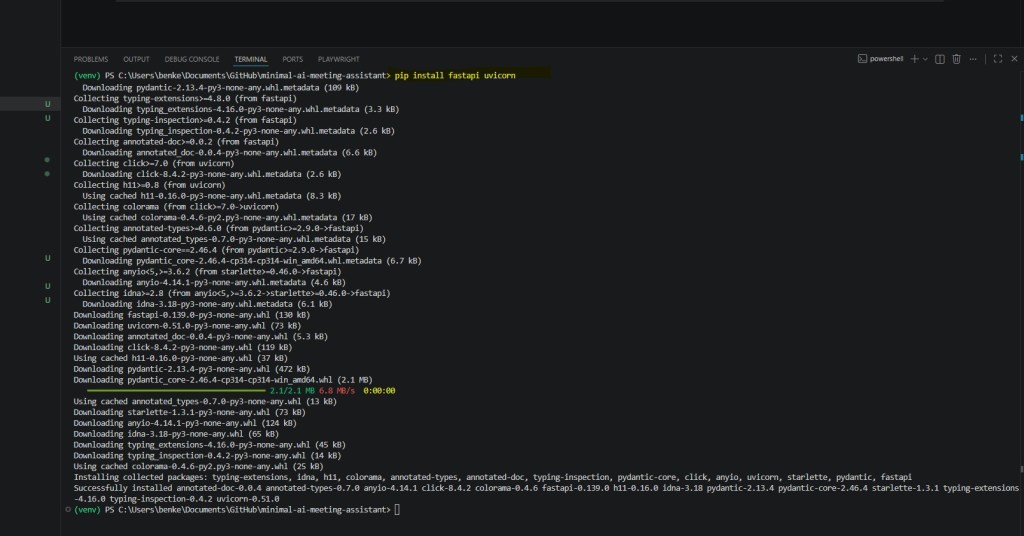
Task: Maximize the panel size
Action: click(x=998, y=59)
